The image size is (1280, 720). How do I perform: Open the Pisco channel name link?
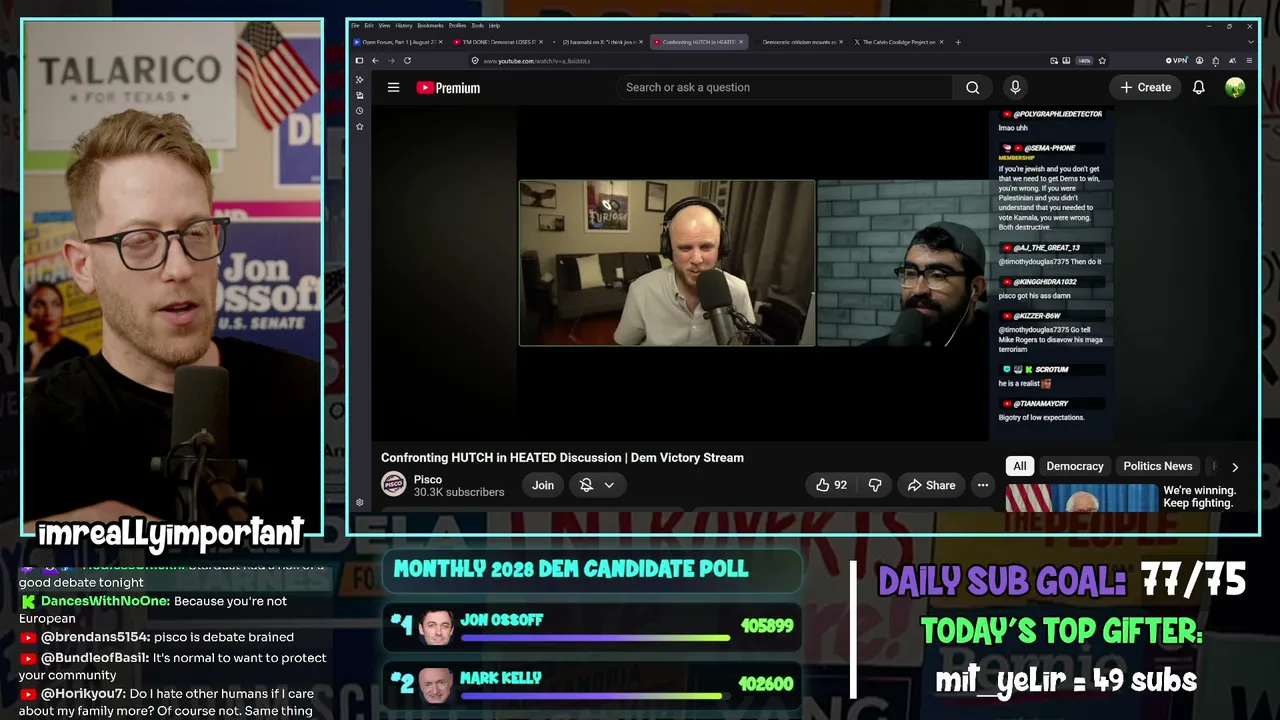point(428,479)
